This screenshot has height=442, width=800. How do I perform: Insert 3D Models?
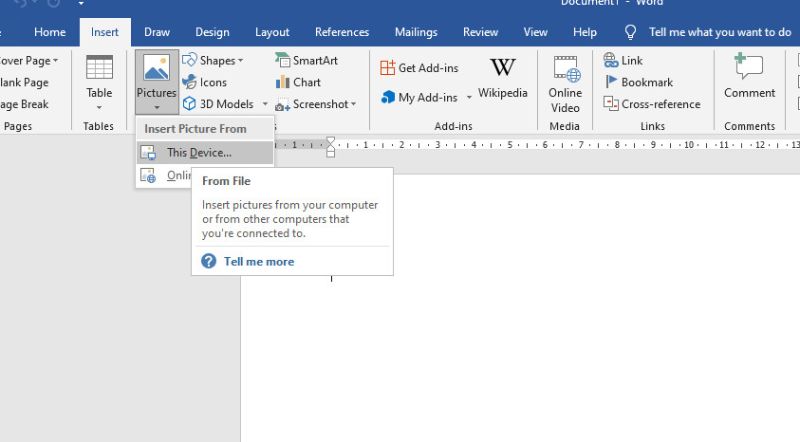[218, 104]
